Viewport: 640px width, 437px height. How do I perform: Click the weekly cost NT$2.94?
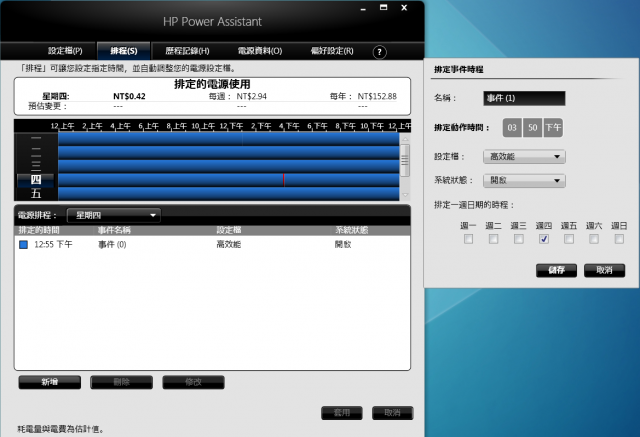point(251,96)
